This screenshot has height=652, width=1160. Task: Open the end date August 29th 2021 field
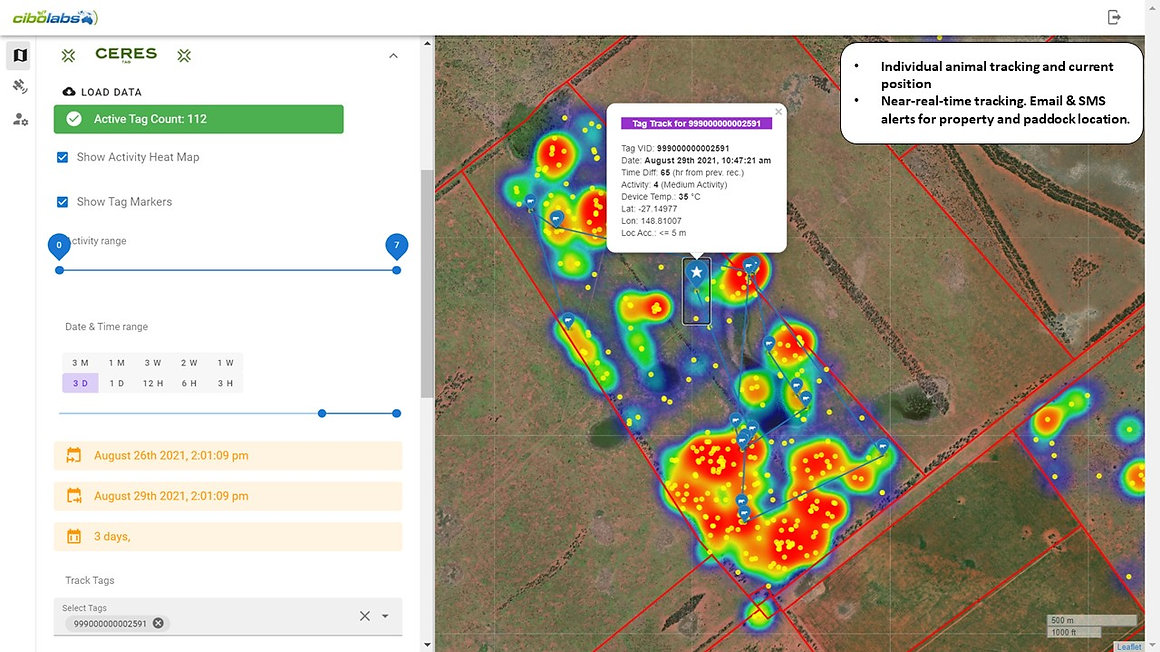228,496
